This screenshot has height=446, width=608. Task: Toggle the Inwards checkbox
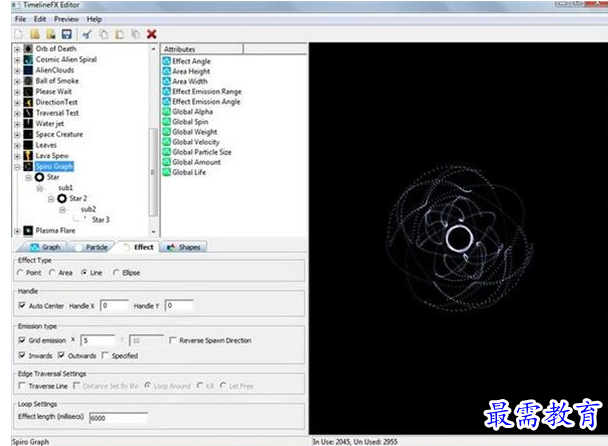pos(22,355)
